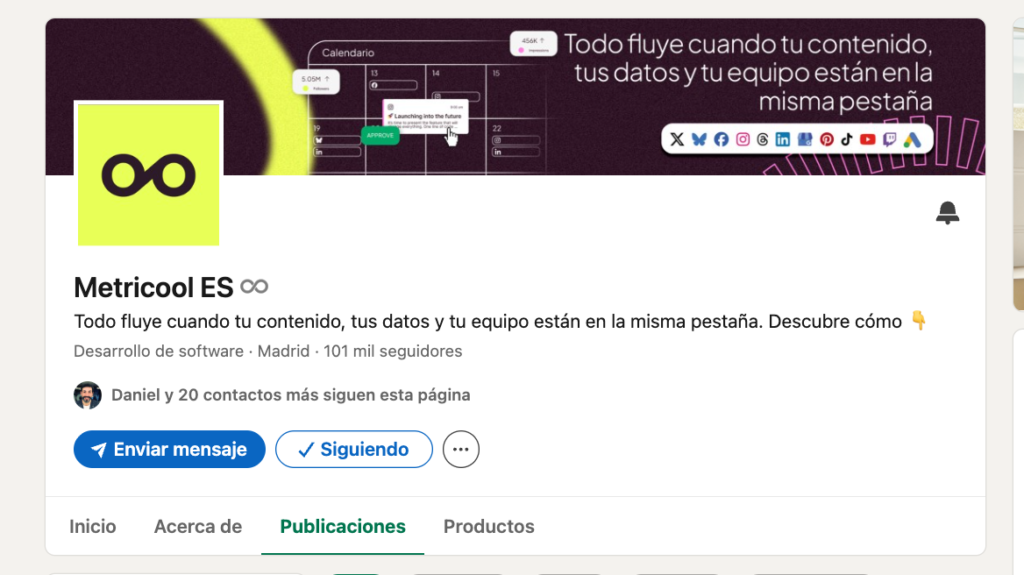Switch to the Inicio tab
The width and height of the screenshot is (1024, 575).
[x=93, y=526]
